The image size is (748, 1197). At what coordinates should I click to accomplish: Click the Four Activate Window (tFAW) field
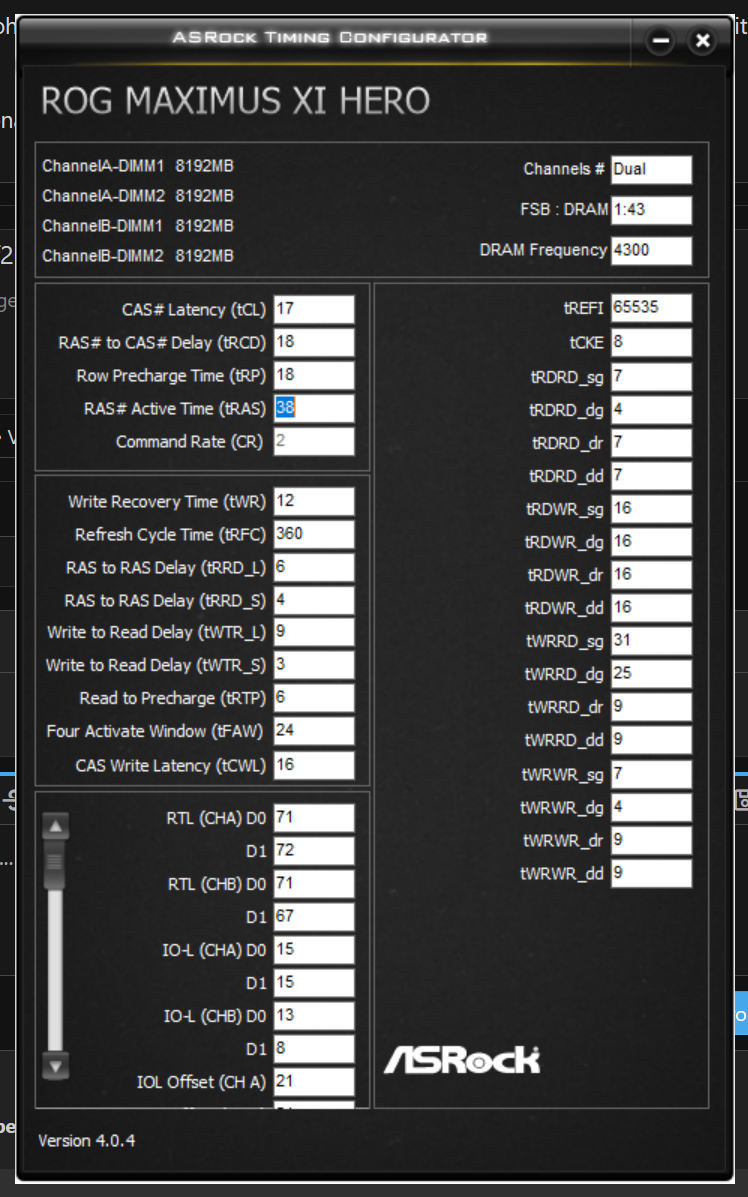tap(314, 731)
